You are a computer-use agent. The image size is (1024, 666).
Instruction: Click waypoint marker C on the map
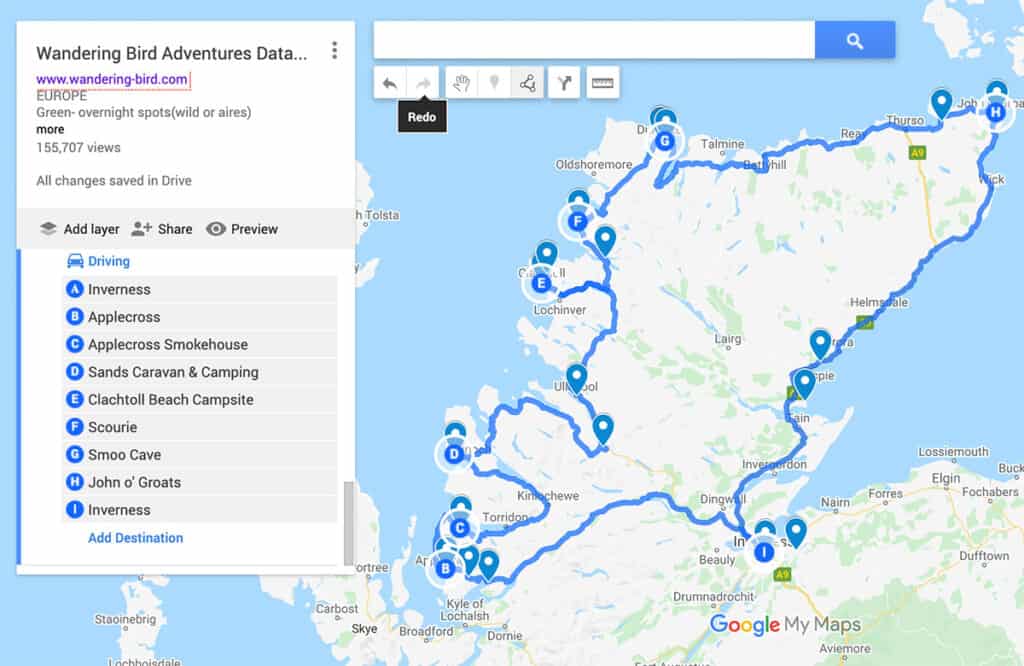click(460, 528)
